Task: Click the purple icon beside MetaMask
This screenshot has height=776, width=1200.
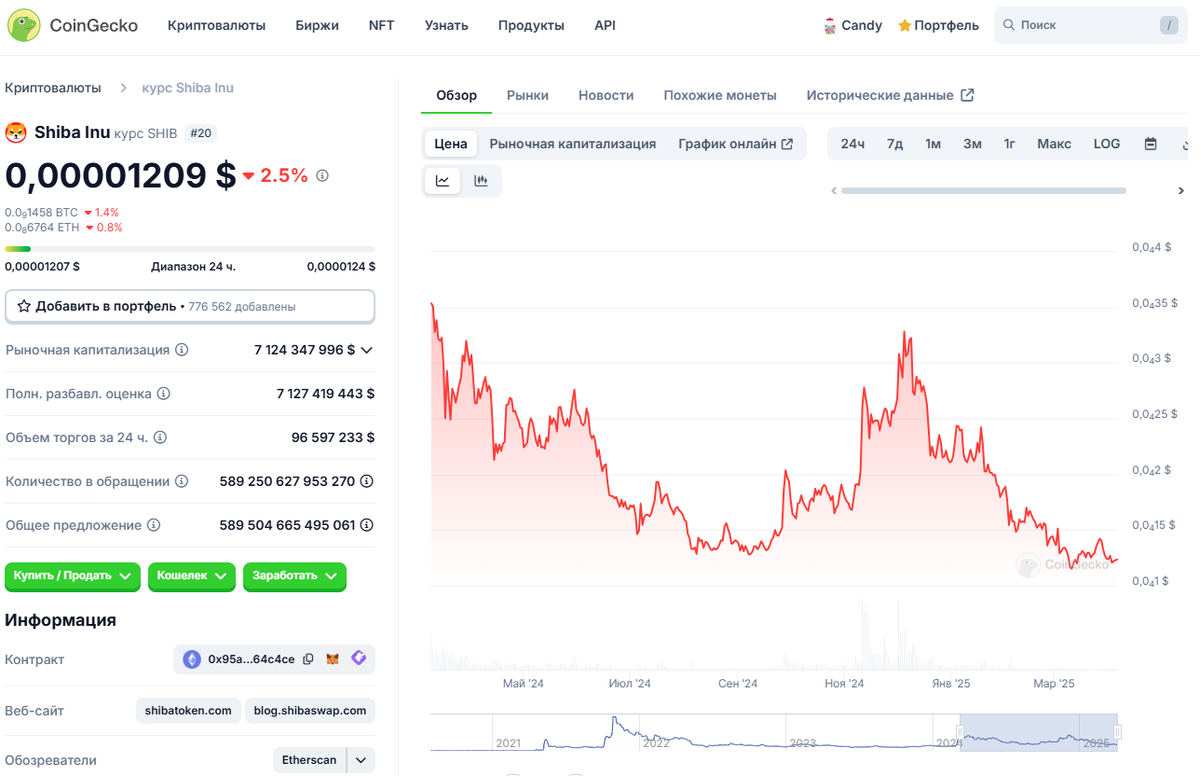Action: (359, 658)
